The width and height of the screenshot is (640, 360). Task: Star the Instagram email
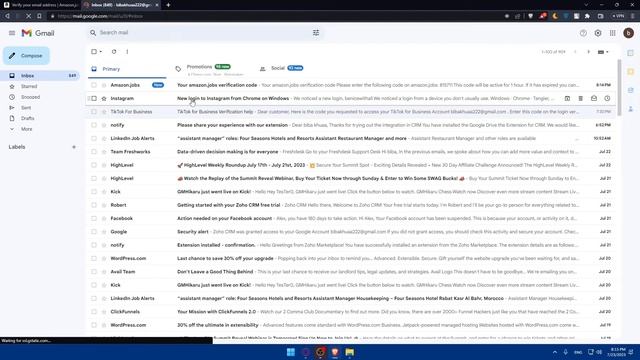tap(104, 98)
